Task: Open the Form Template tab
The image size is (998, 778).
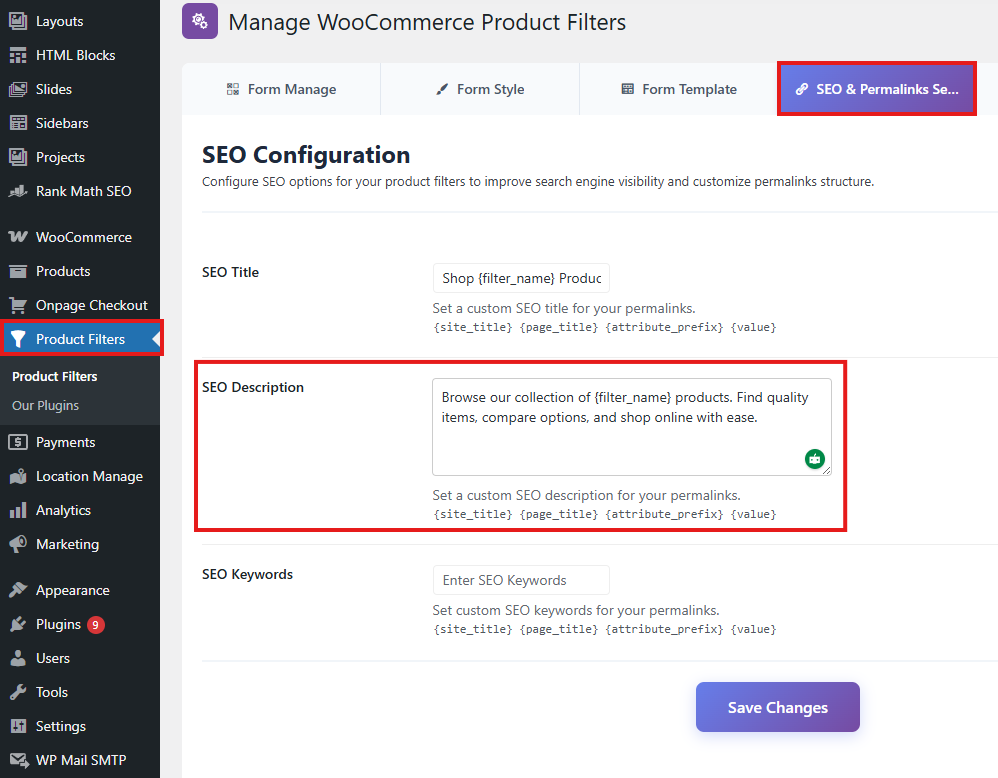Action: pos(678,89)
